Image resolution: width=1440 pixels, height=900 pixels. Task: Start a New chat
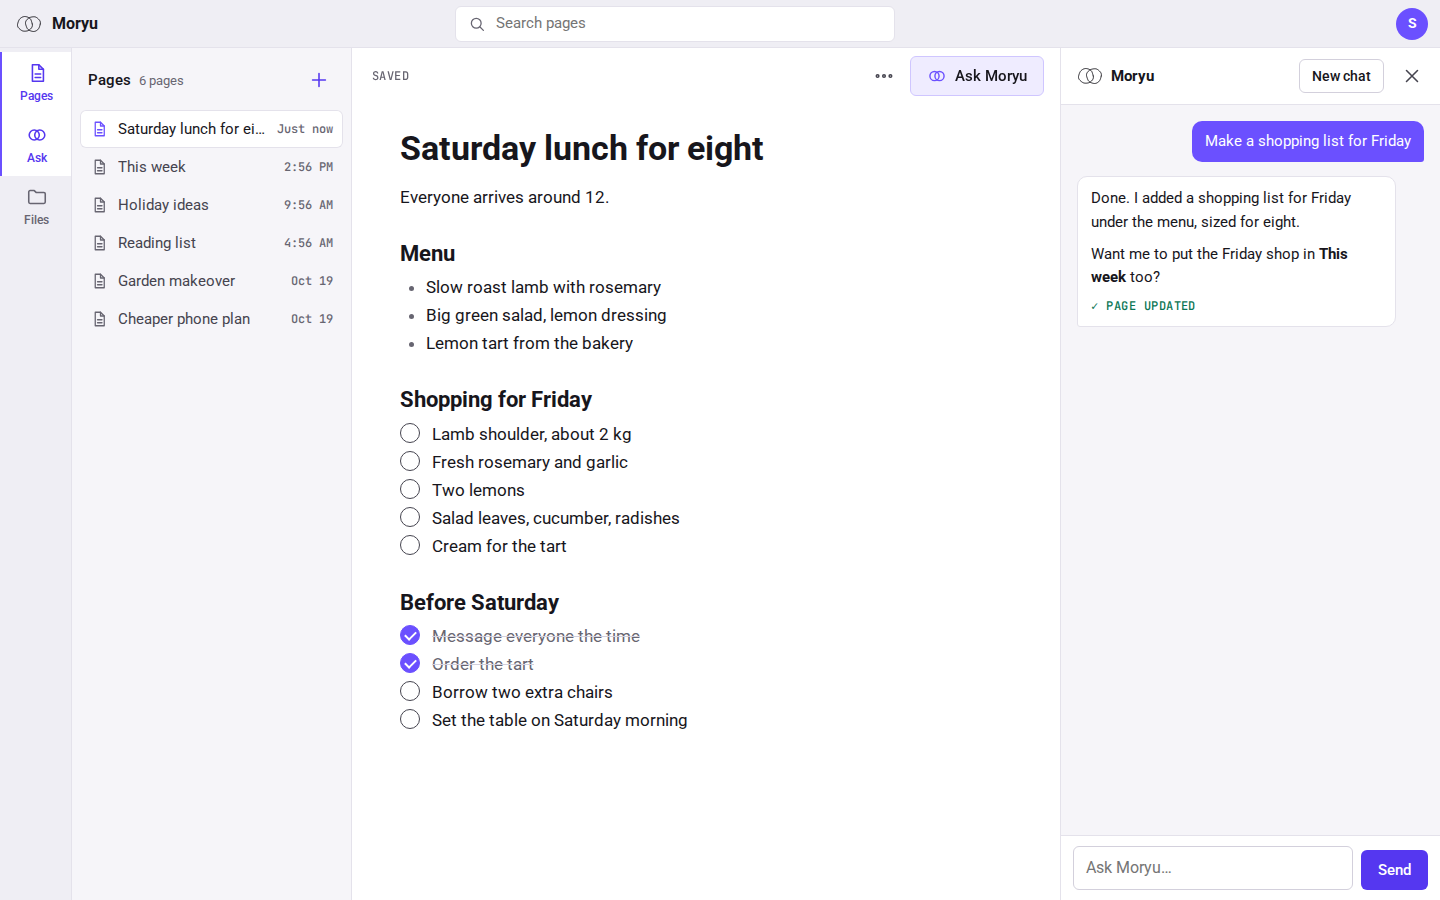1341,76
